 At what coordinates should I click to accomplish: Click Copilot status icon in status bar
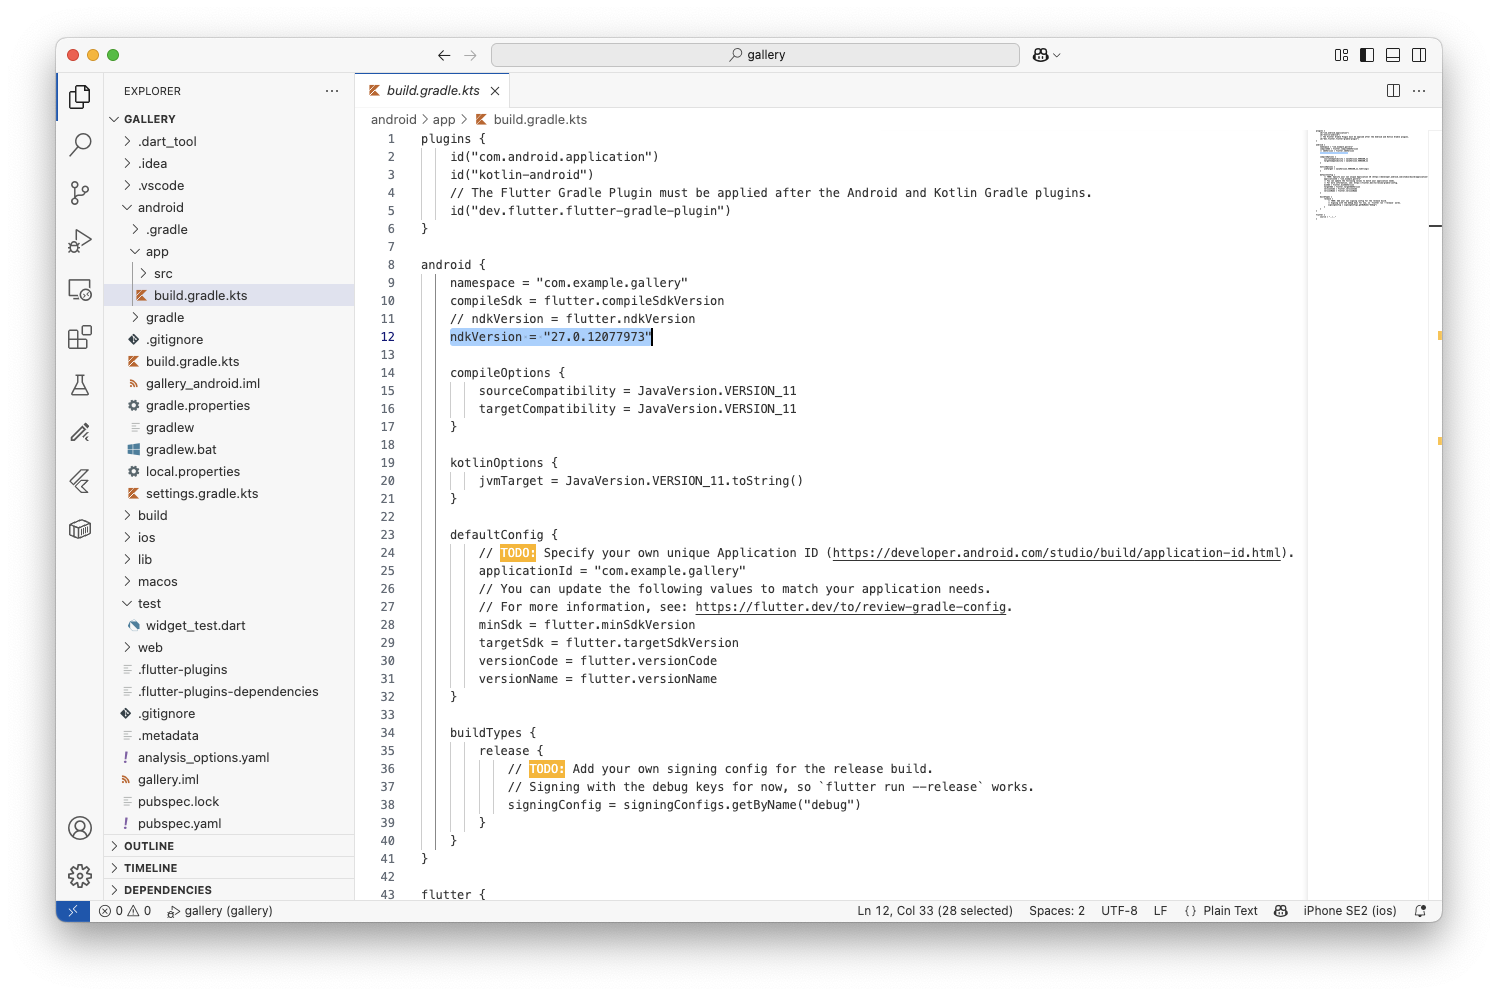coord(1280,911)
